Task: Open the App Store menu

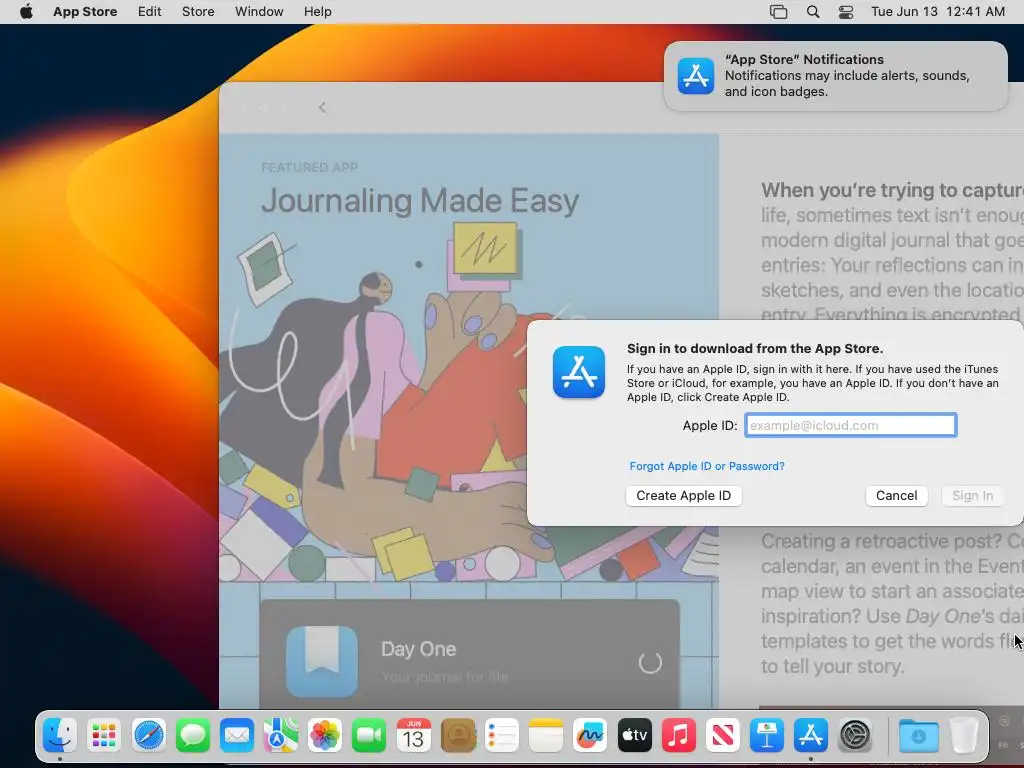Action: point(85,12)
